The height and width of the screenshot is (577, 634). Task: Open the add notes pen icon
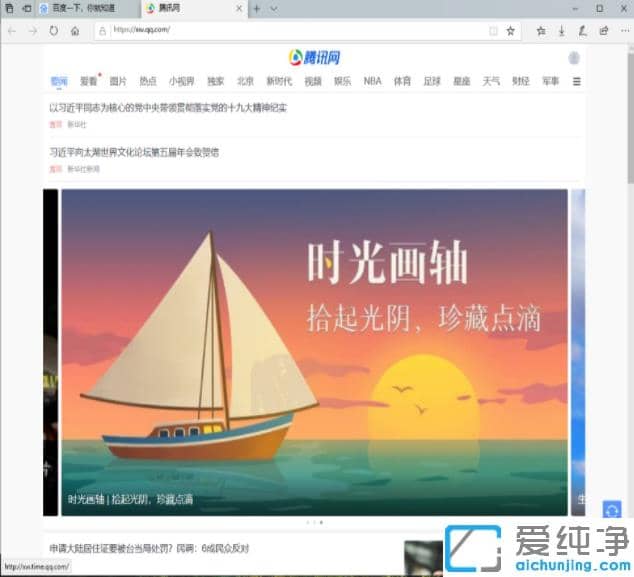583,31
